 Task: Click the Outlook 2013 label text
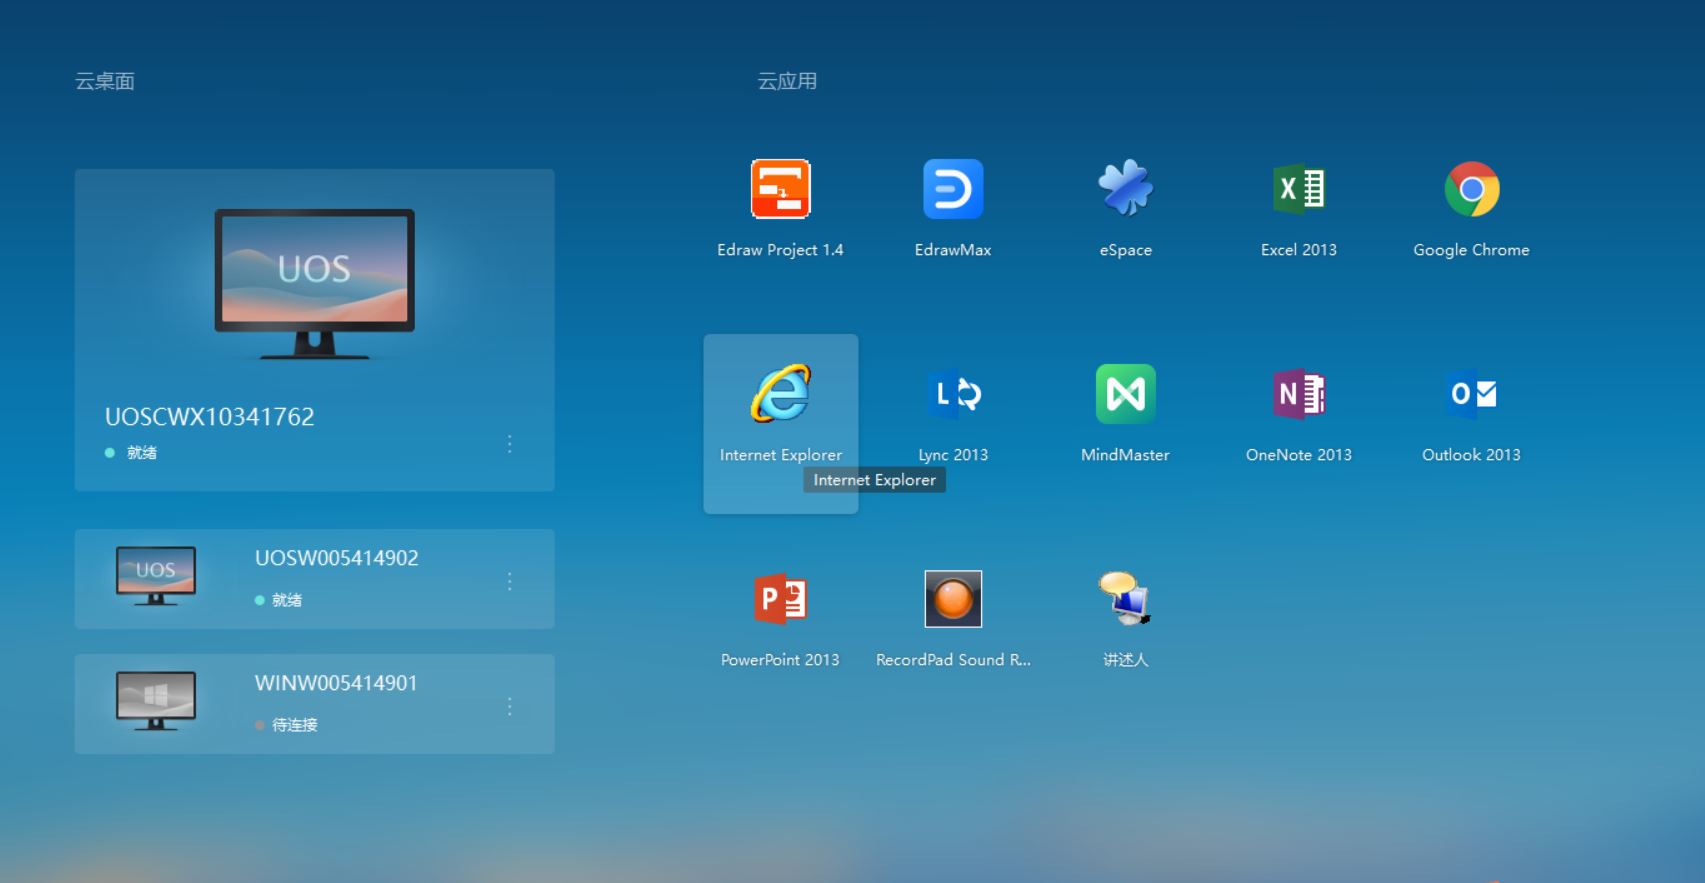(x=1472, y=455)
